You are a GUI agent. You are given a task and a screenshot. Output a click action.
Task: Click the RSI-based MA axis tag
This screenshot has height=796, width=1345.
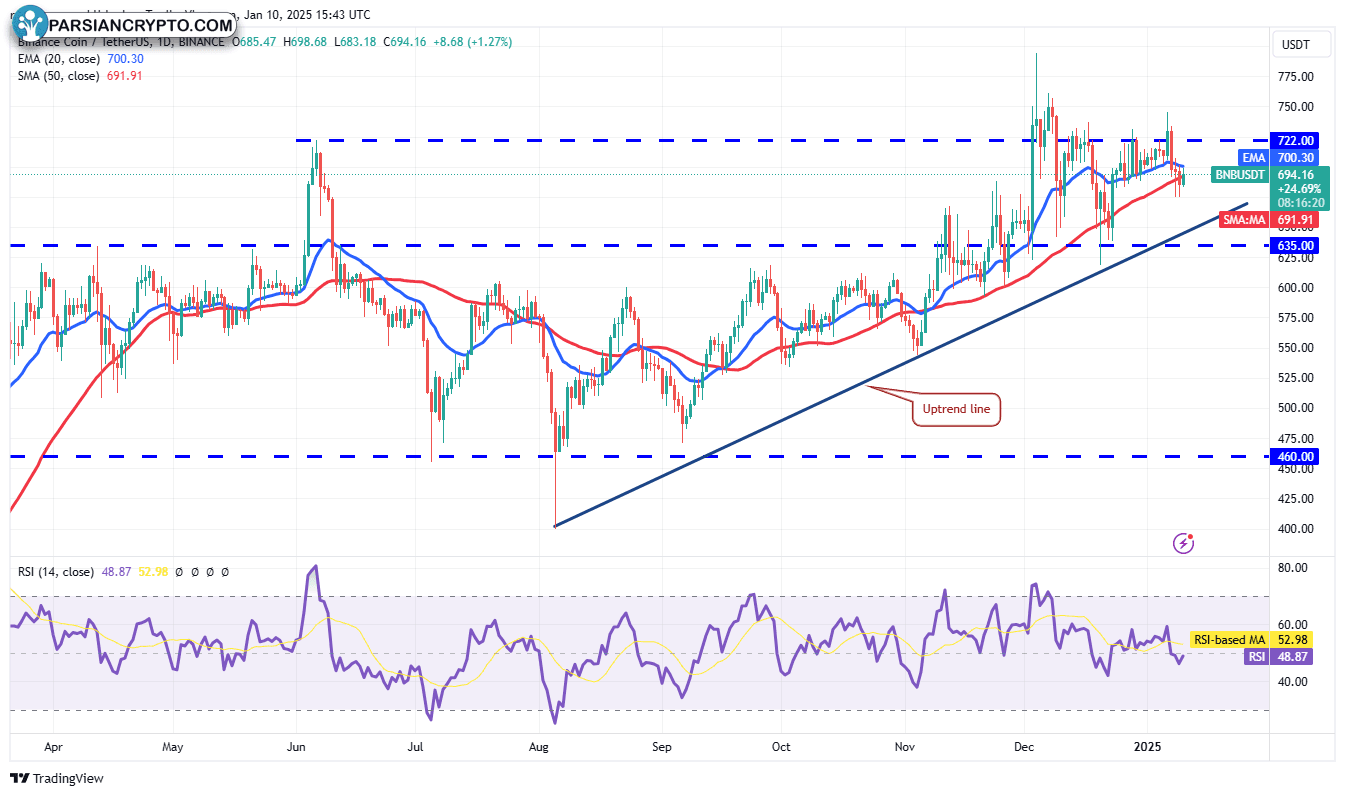tap(1230, 639)
